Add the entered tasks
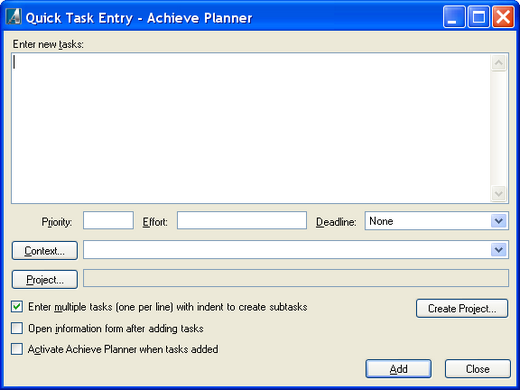Image resolution: width=520 pixels, height=390 pixels. [398, 369]
